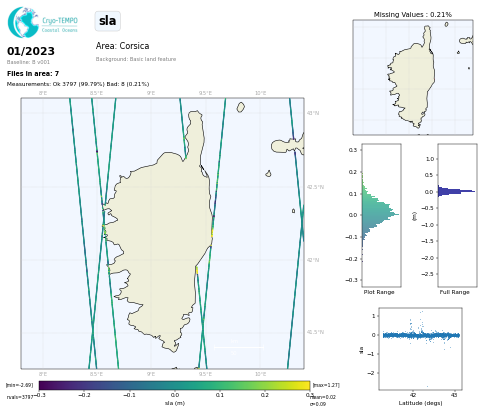The width and height of the screenshot is (492, 410).
Task: Click the min=-2.69 label beside colorbar
Action: 19,385
